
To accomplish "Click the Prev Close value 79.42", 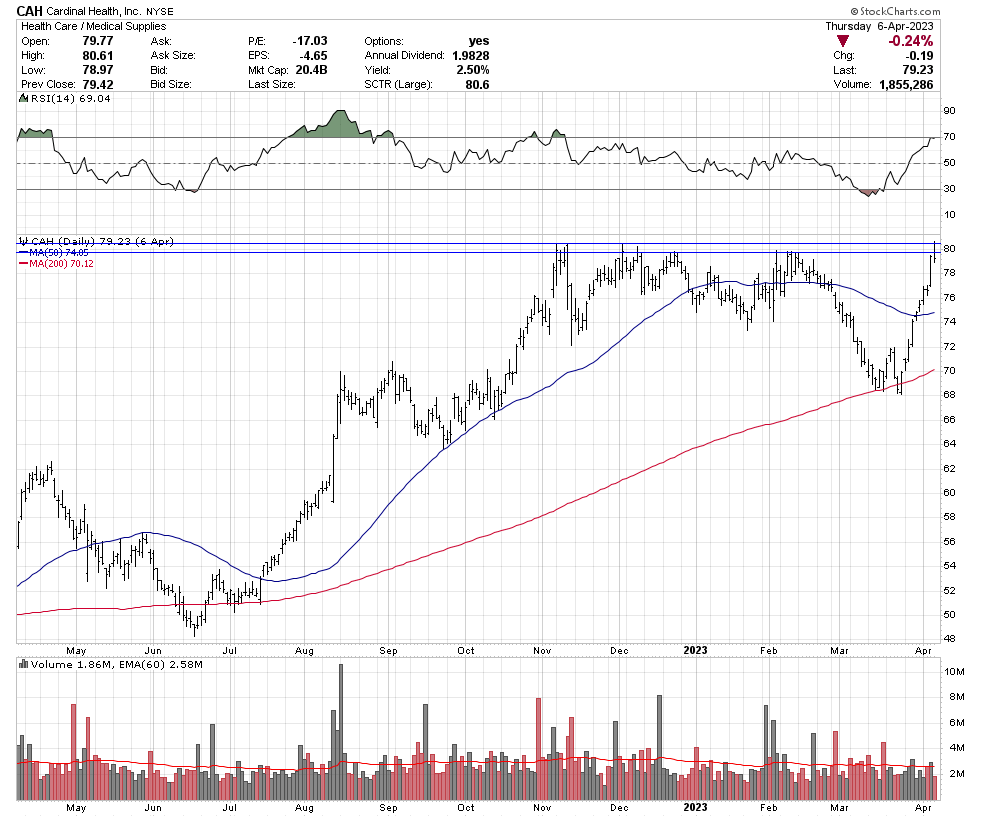I will [x=97, y=84].
